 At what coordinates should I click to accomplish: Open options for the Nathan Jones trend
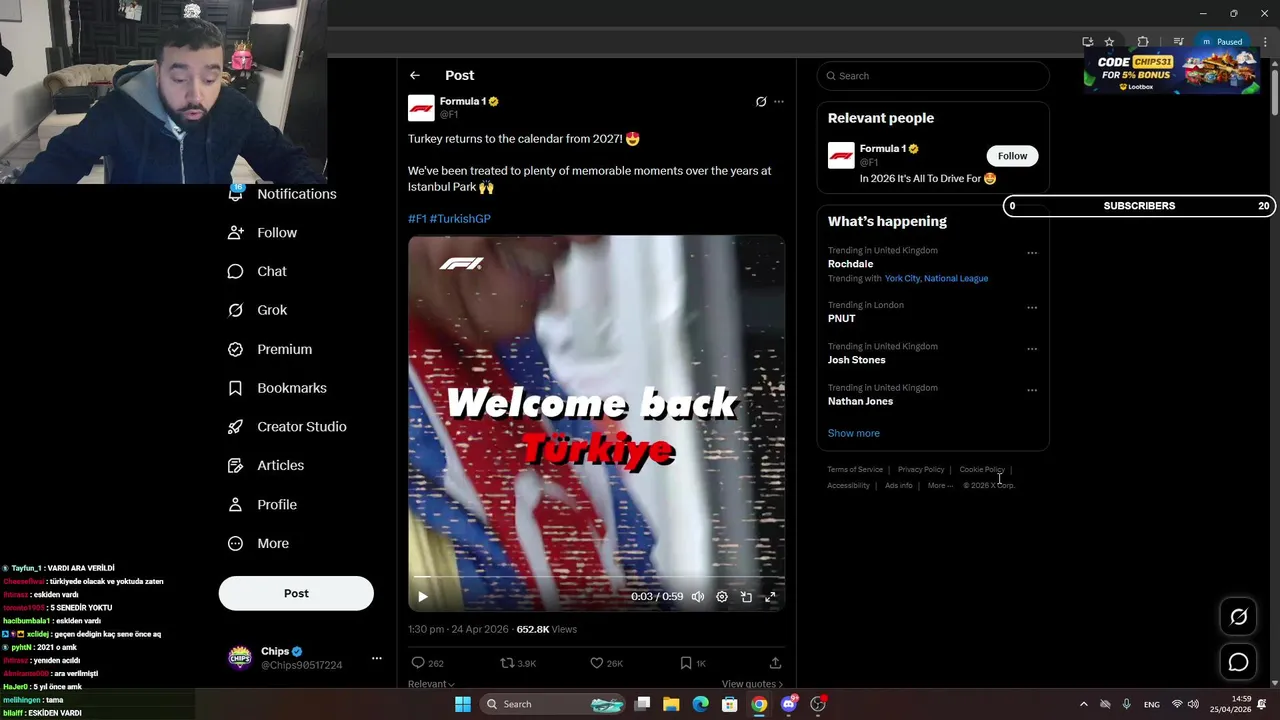(x=1032, y=391)
